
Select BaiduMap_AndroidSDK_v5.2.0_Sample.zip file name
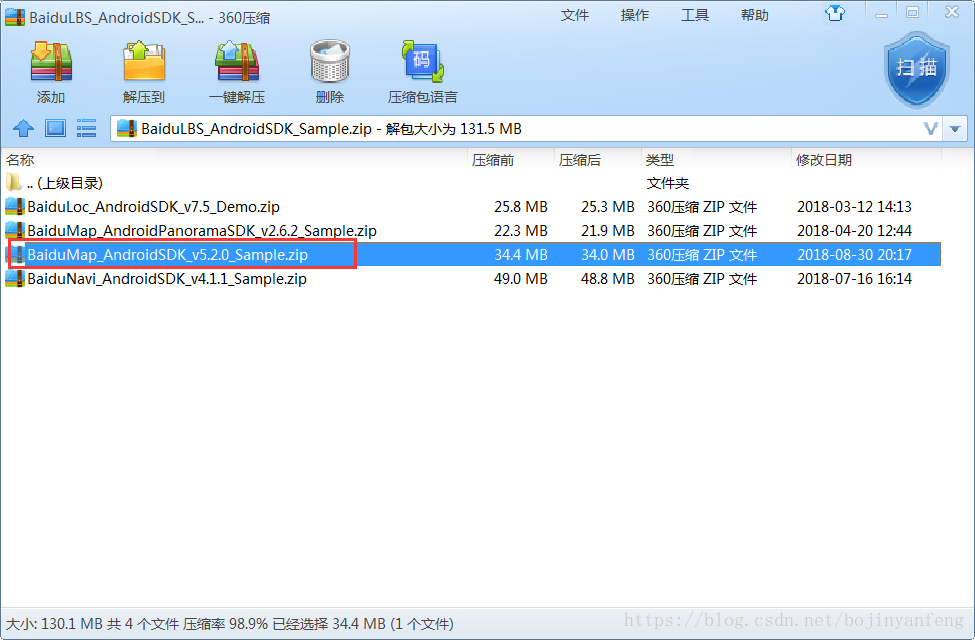[x=167, y=255]
